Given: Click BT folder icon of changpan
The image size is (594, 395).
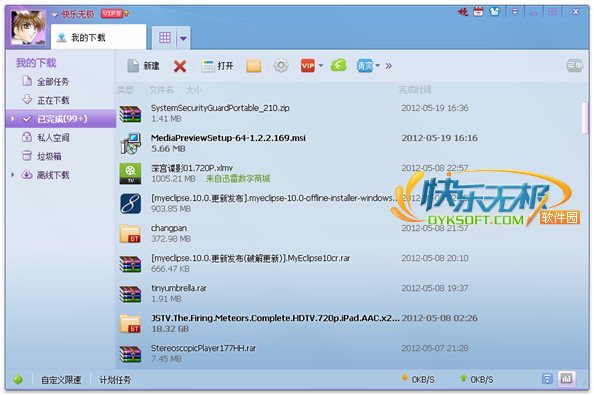Looking at the screenshot, I should [x=130, y=234].
